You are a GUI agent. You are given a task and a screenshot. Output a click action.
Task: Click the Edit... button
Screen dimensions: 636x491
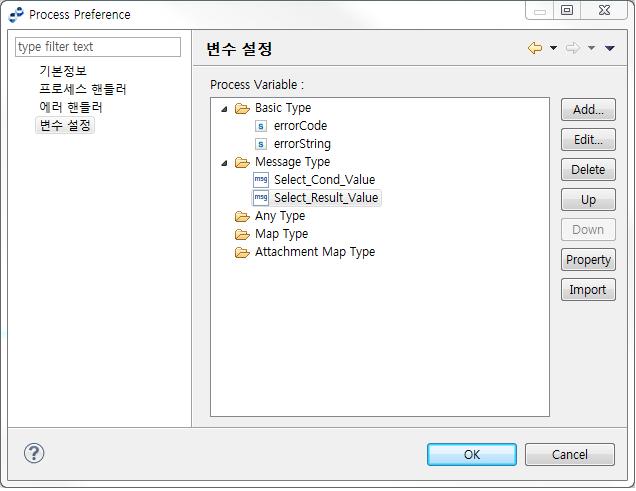(588, 139)
